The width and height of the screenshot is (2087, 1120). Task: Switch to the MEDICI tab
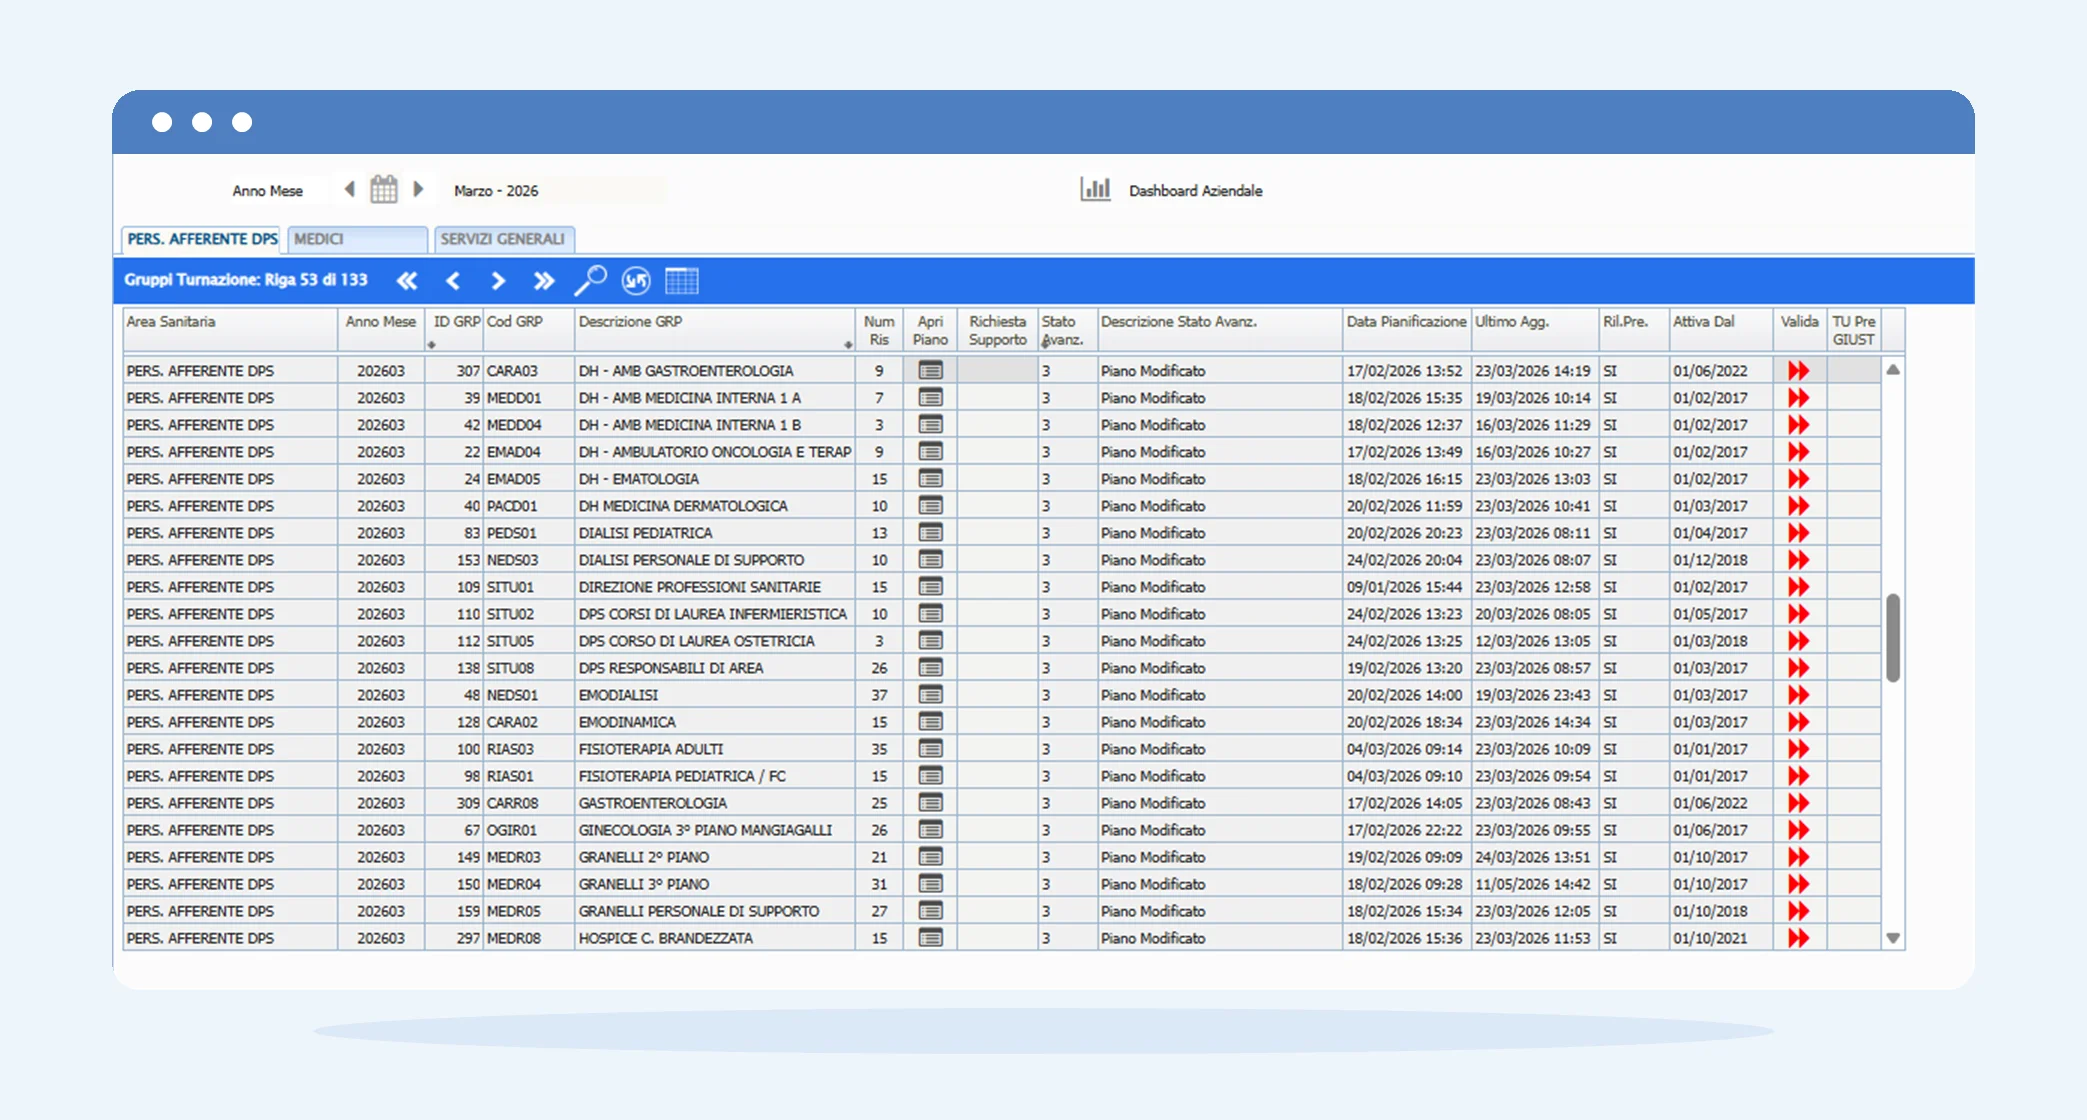[358, 239]
